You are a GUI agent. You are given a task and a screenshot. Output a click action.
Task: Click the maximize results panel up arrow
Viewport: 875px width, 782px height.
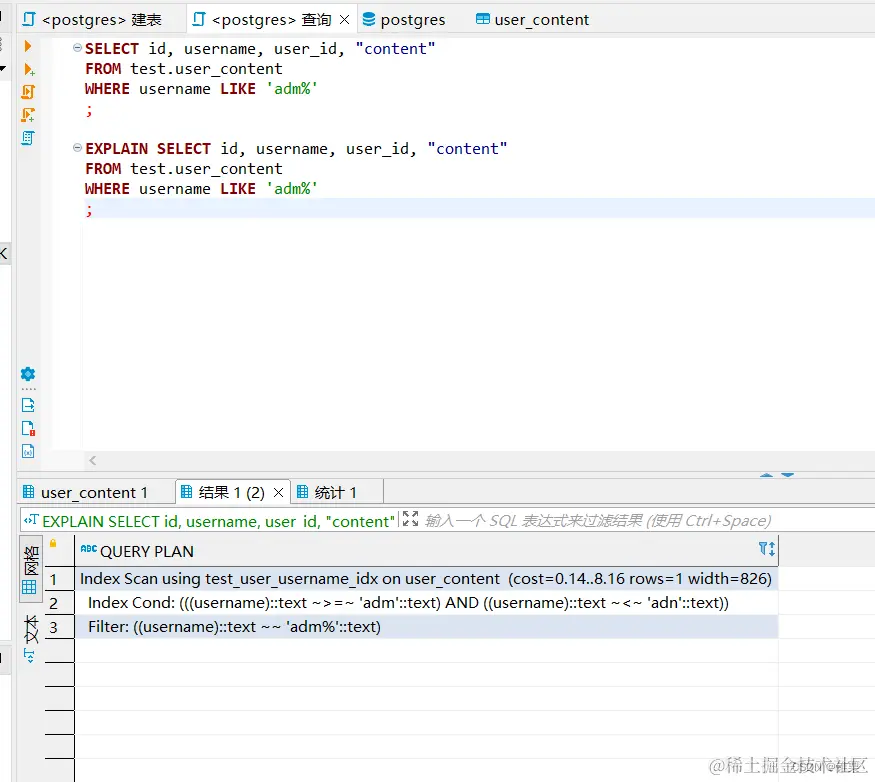[767, 475]
